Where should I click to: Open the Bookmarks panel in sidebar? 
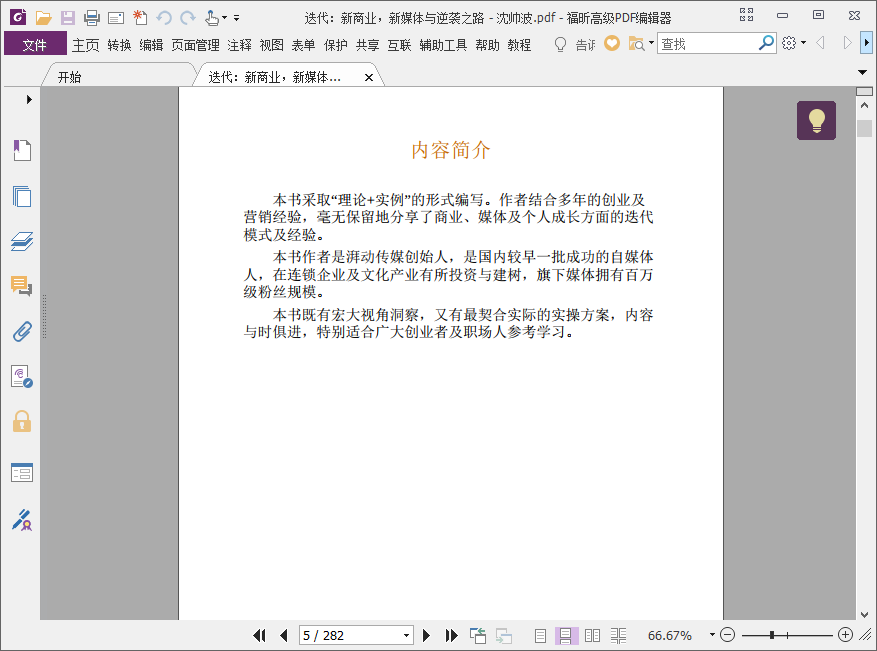coord(22,151)
